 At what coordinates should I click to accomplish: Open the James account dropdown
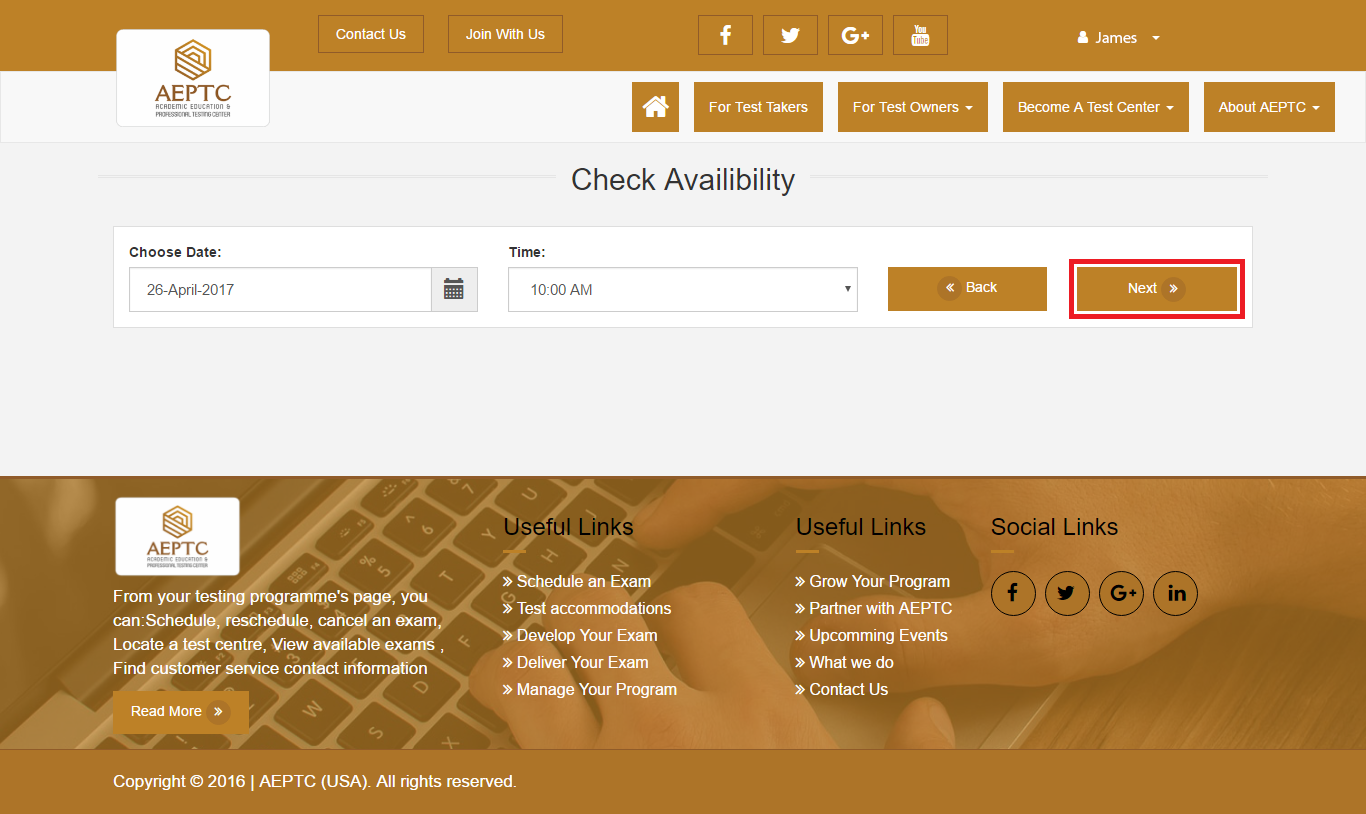click(1118, 38)
